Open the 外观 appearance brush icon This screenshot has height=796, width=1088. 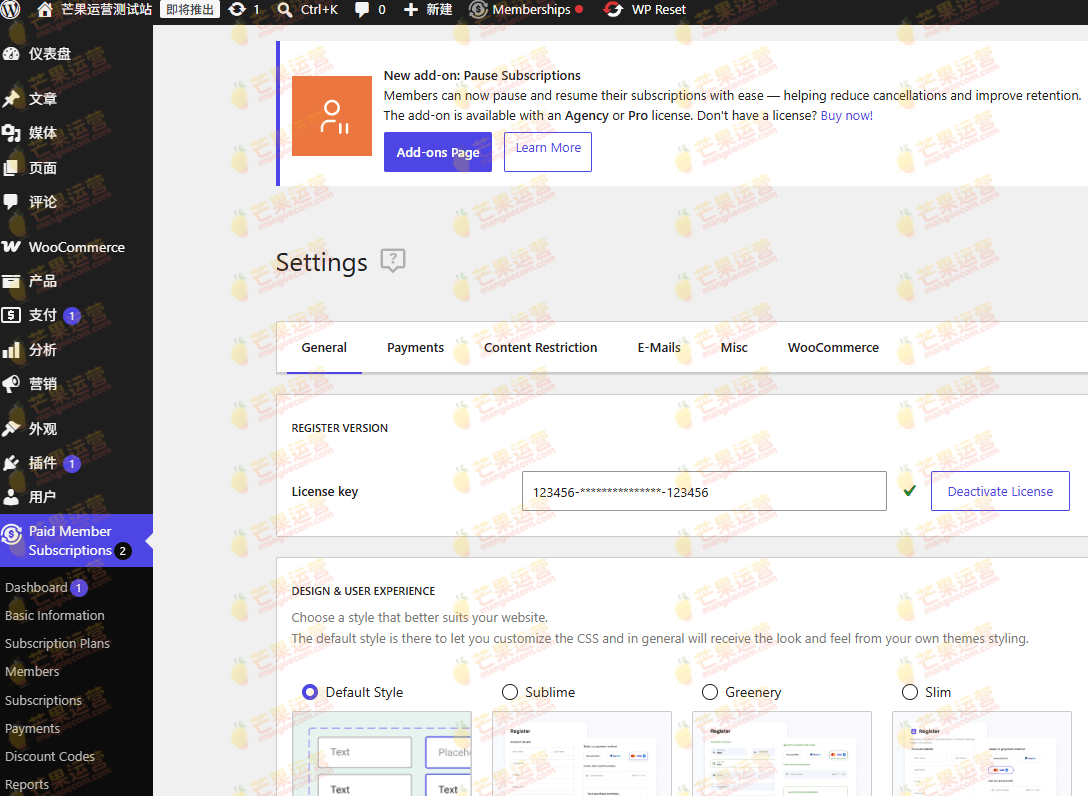coord(11,429)
